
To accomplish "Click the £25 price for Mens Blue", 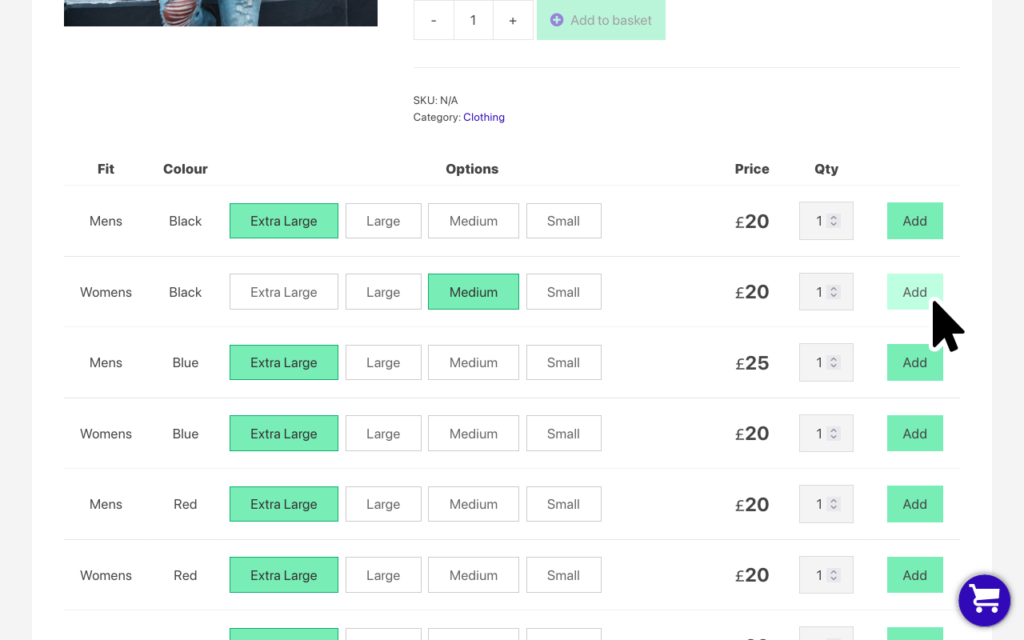I will coord(752,363).
